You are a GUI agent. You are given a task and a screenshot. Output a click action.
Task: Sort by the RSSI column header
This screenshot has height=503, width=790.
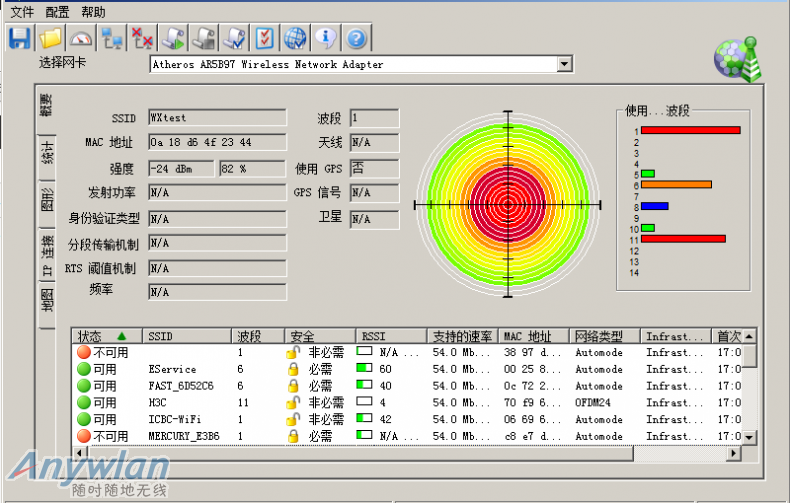[x=391, y=336]
